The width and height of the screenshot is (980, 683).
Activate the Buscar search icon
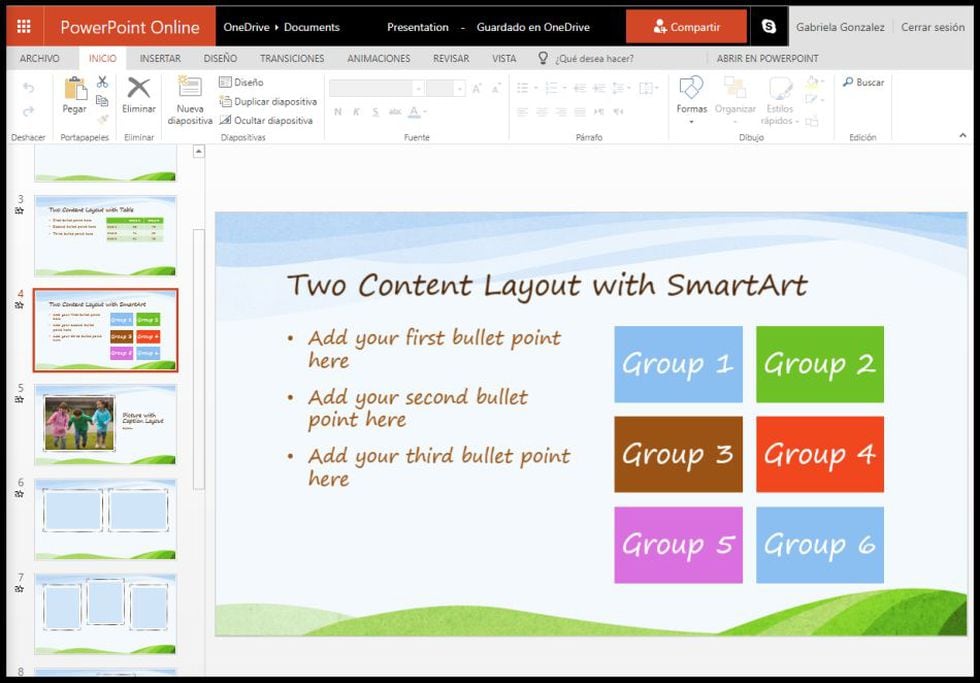[x=861, y=82]
